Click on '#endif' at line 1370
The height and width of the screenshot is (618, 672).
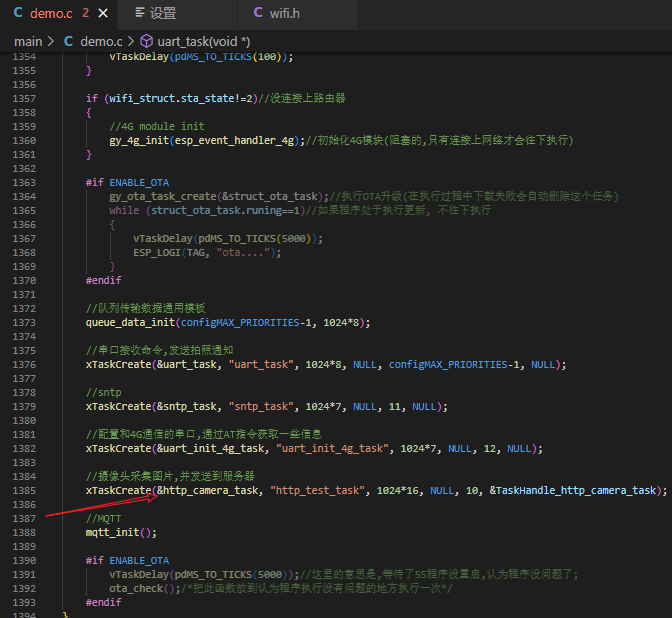coord(103,280)
